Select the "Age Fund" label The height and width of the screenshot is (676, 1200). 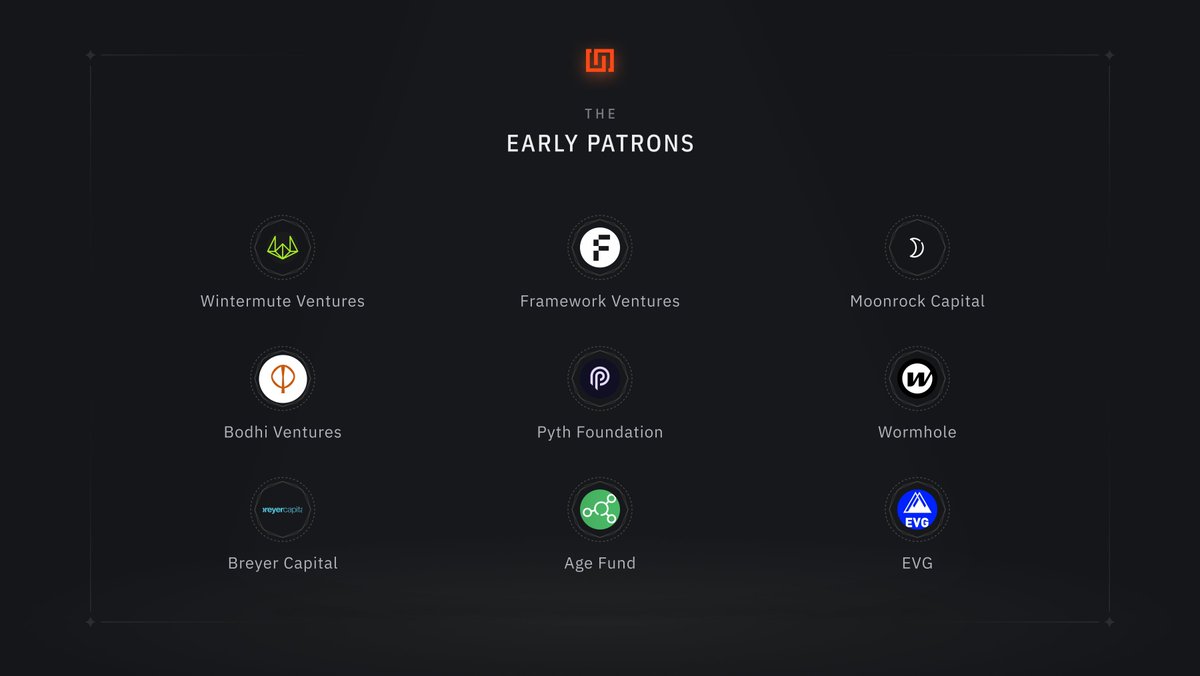600,563
